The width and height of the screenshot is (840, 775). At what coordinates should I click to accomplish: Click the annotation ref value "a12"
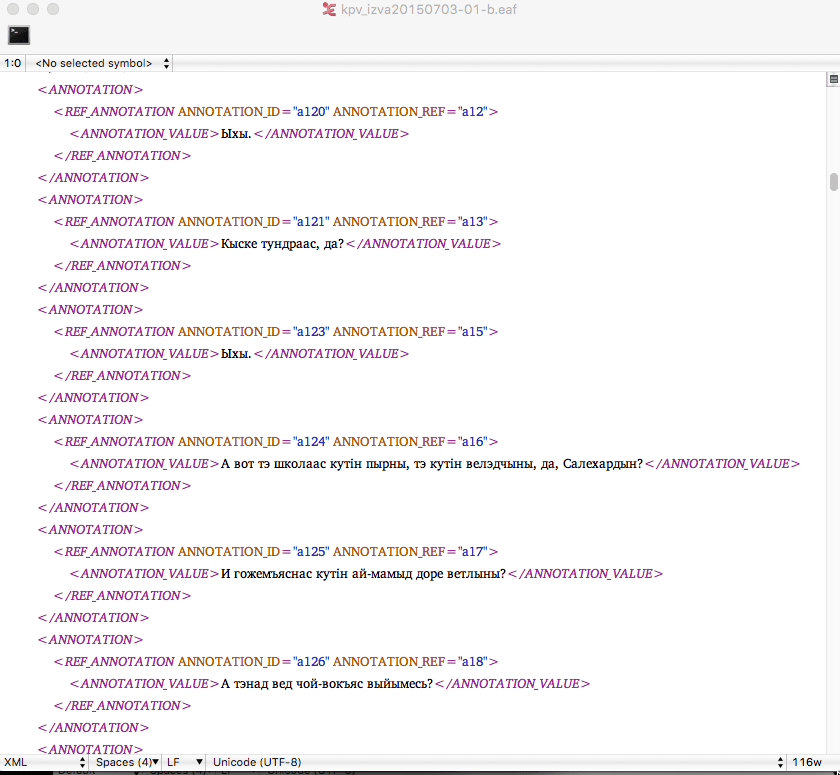[472, 111]
